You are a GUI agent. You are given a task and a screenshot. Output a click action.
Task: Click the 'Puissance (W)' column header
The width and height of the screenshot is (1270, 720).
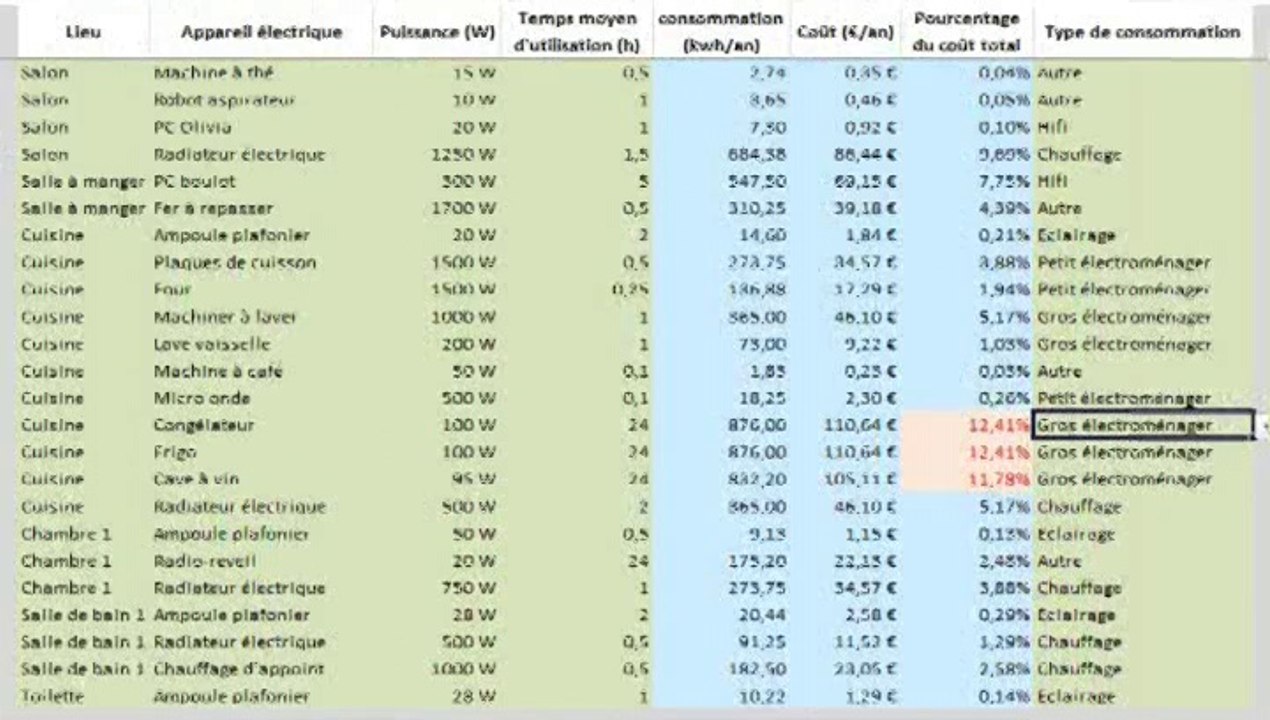tap(438, 32)
